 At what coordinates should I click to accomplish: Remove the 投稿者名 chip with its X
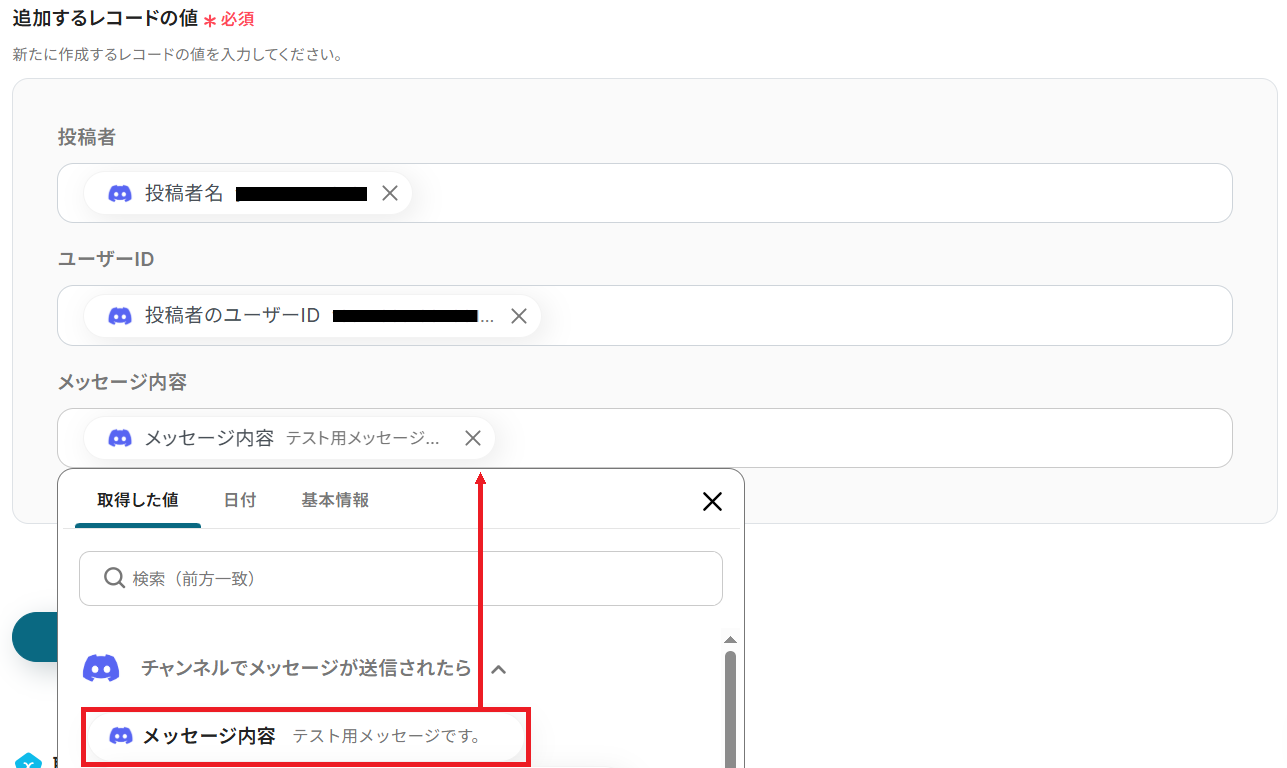click(x=390, y=193)
